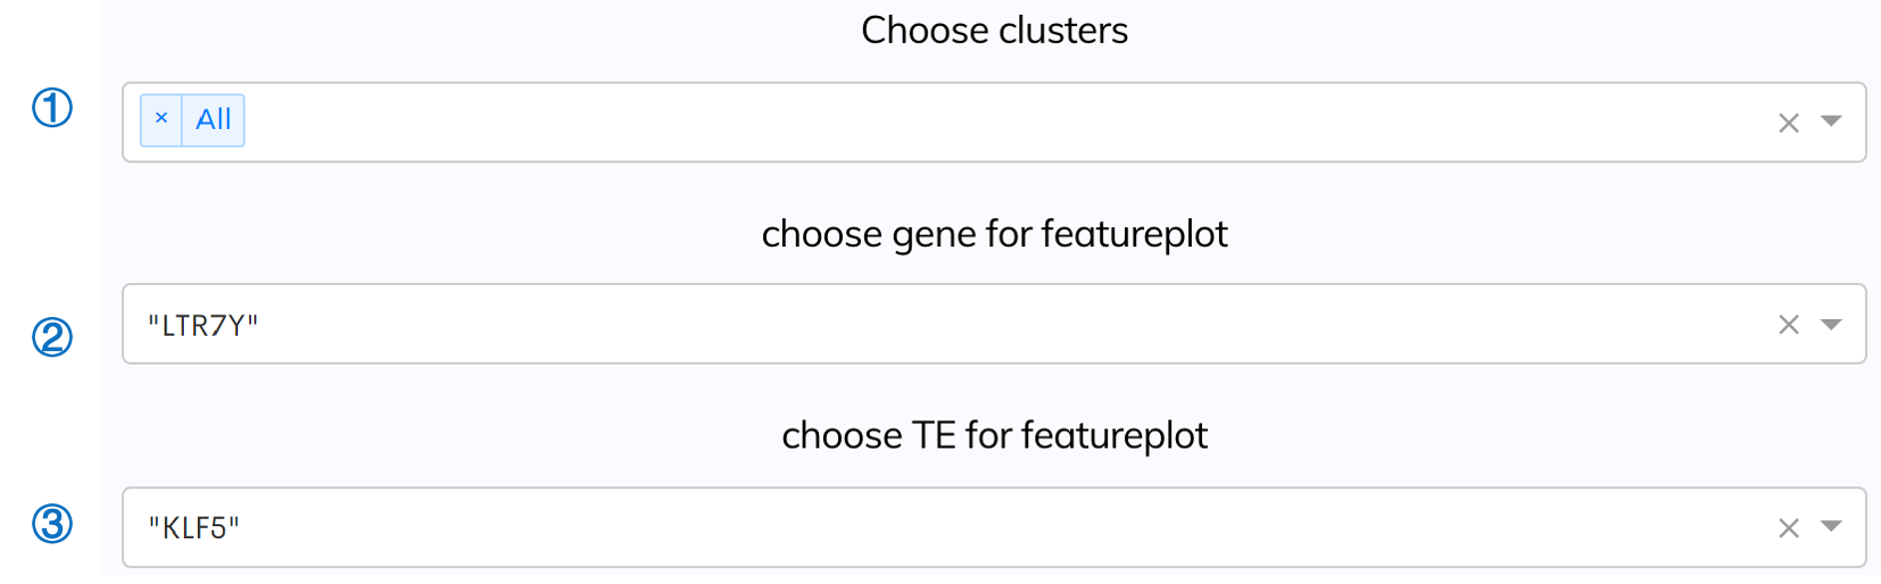
Task: Remove the All tag from clusters
Action: [161, 119]
